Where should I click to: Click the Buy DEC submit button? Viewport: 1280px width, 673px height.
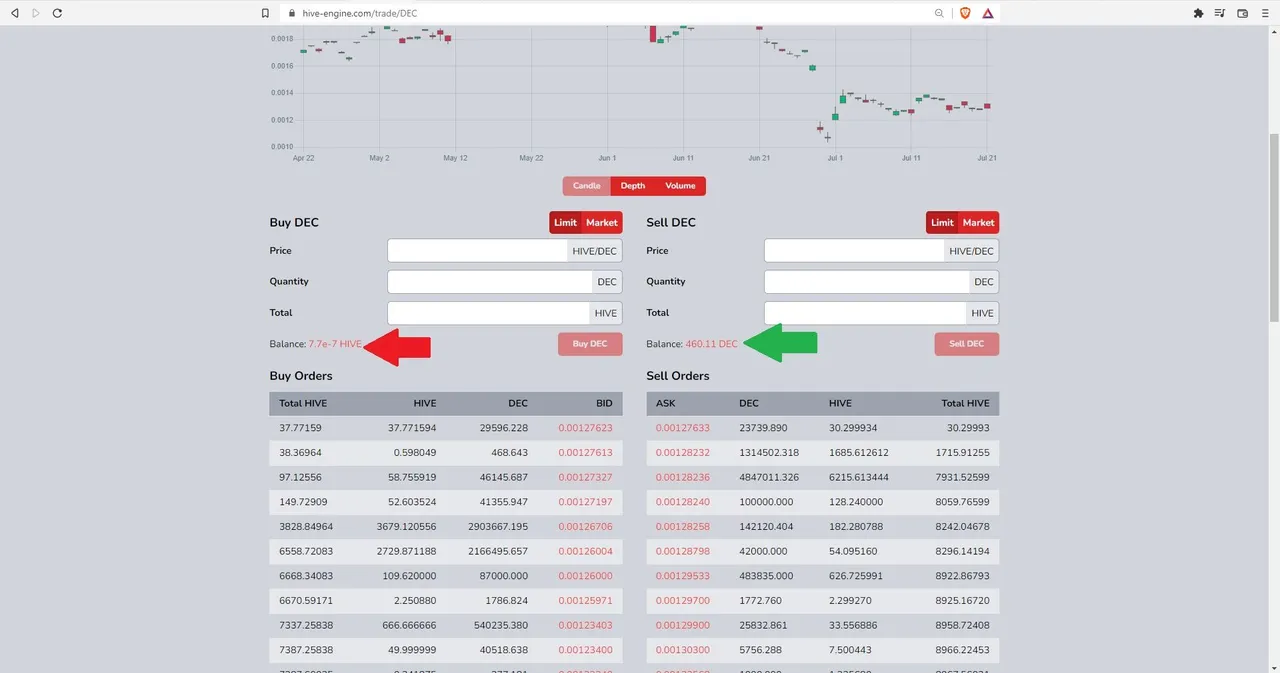click(x=590, y=344)
